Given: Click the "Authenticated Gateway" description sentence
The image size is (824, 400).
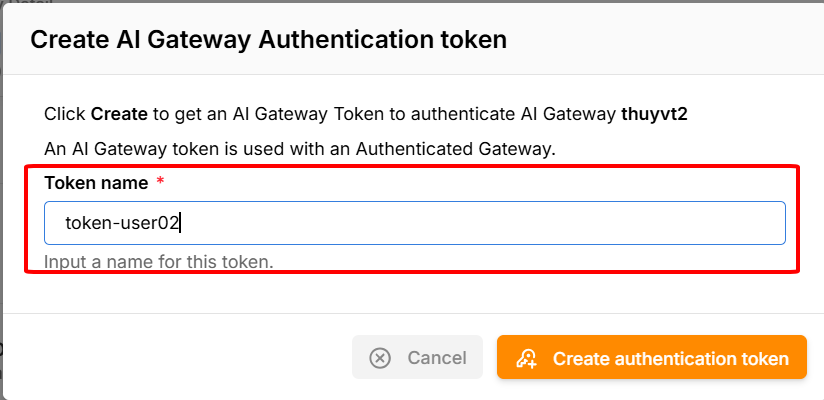Looking at the screenshot, I should coord(299,149).
